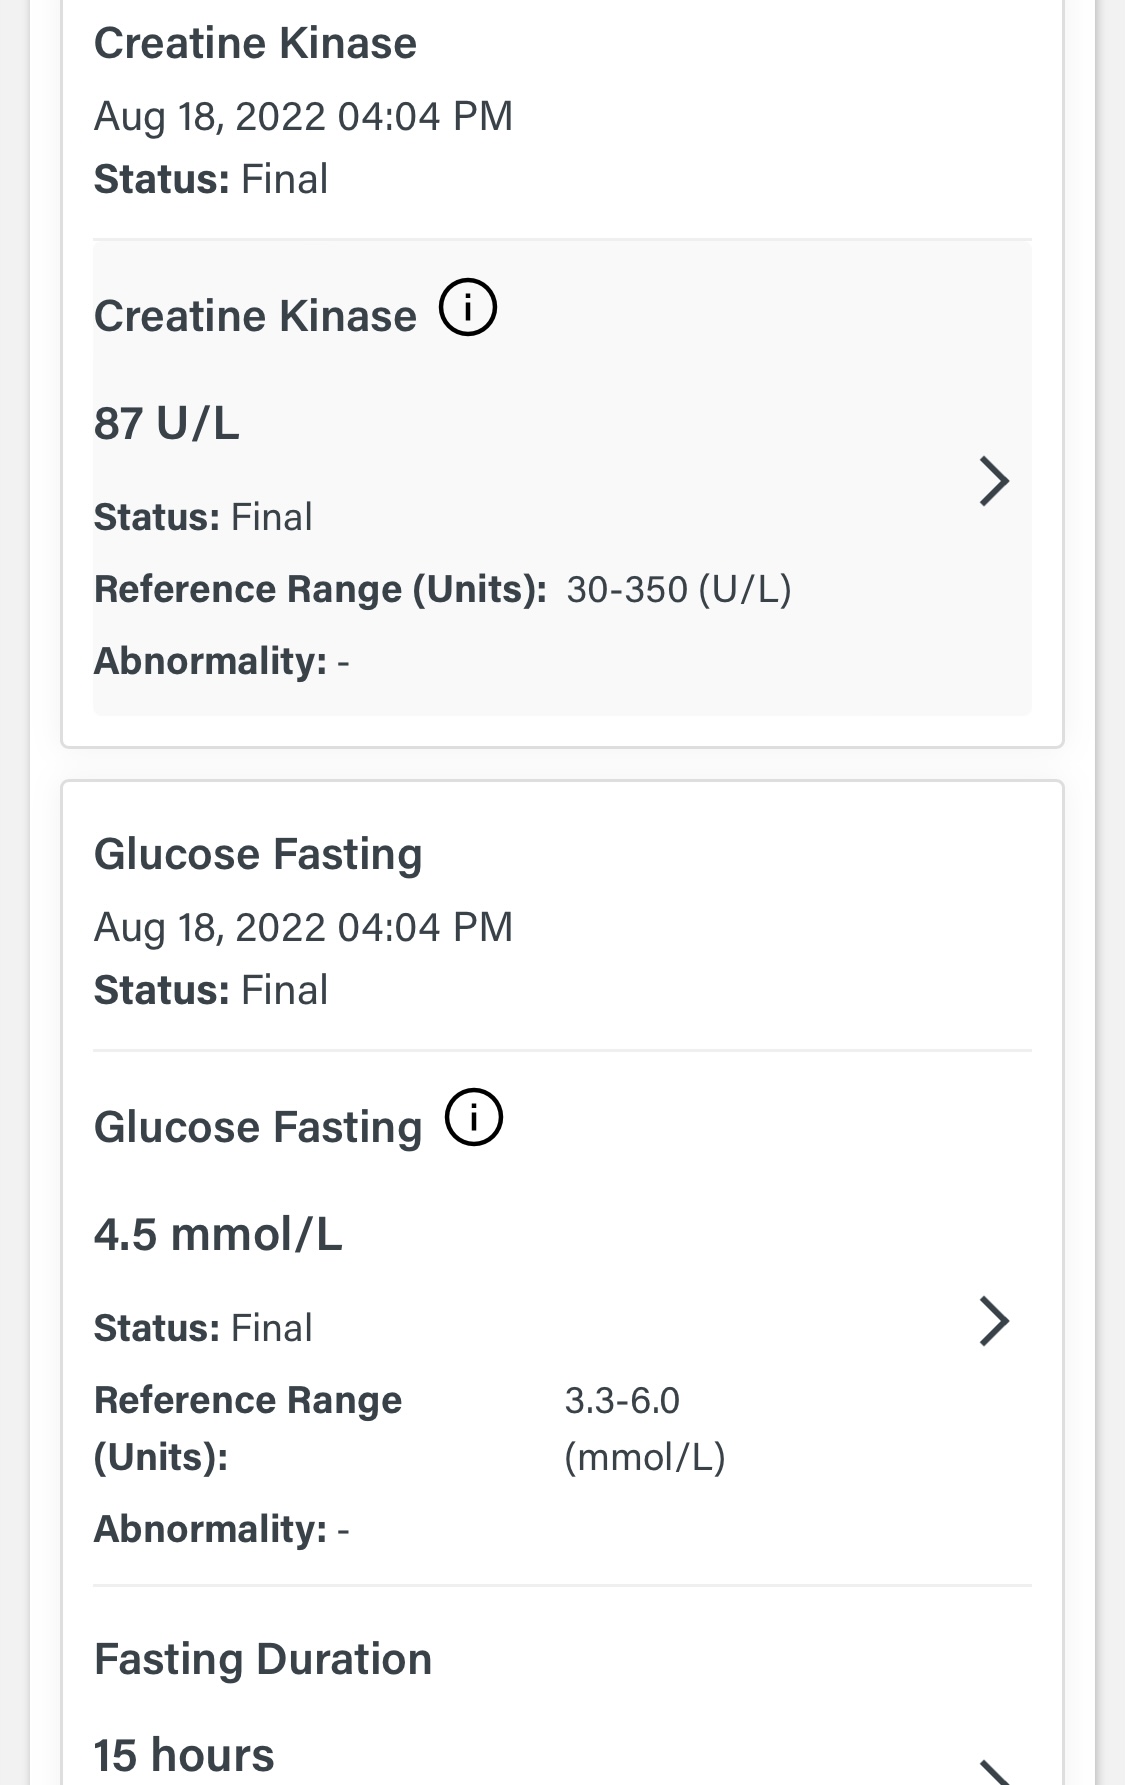Expand Glucose Fasting result details chevron
This screenshot has height=1785, width=1125.
click(x=993, y=1322)
